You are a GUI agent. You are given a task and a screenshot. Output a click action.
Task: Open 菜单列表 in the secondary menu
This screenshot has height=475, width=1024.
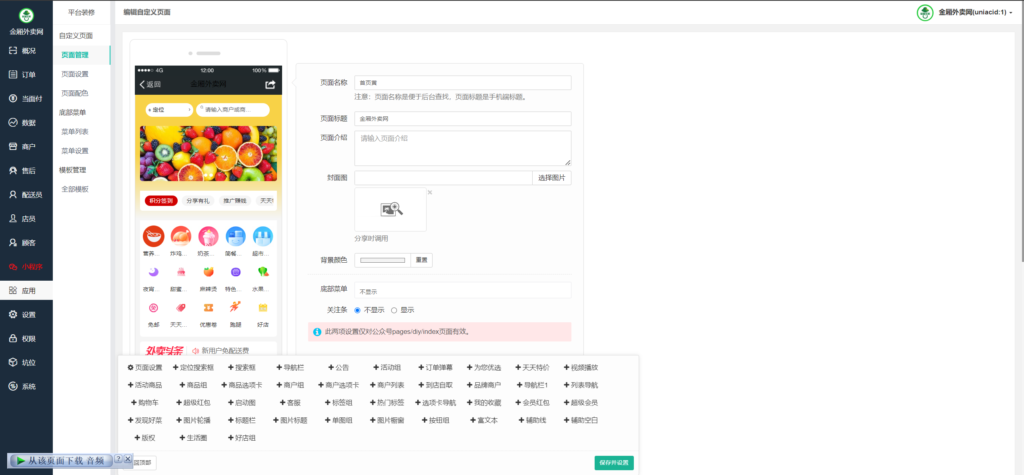75,131
